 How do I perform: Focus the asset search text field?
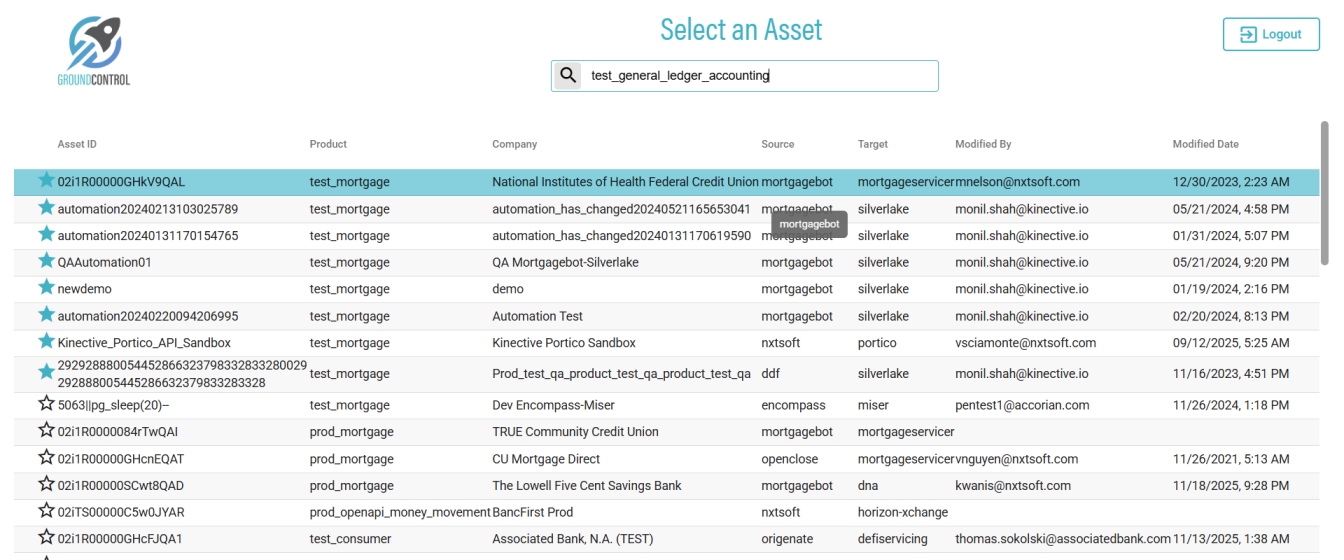(760, 76)
